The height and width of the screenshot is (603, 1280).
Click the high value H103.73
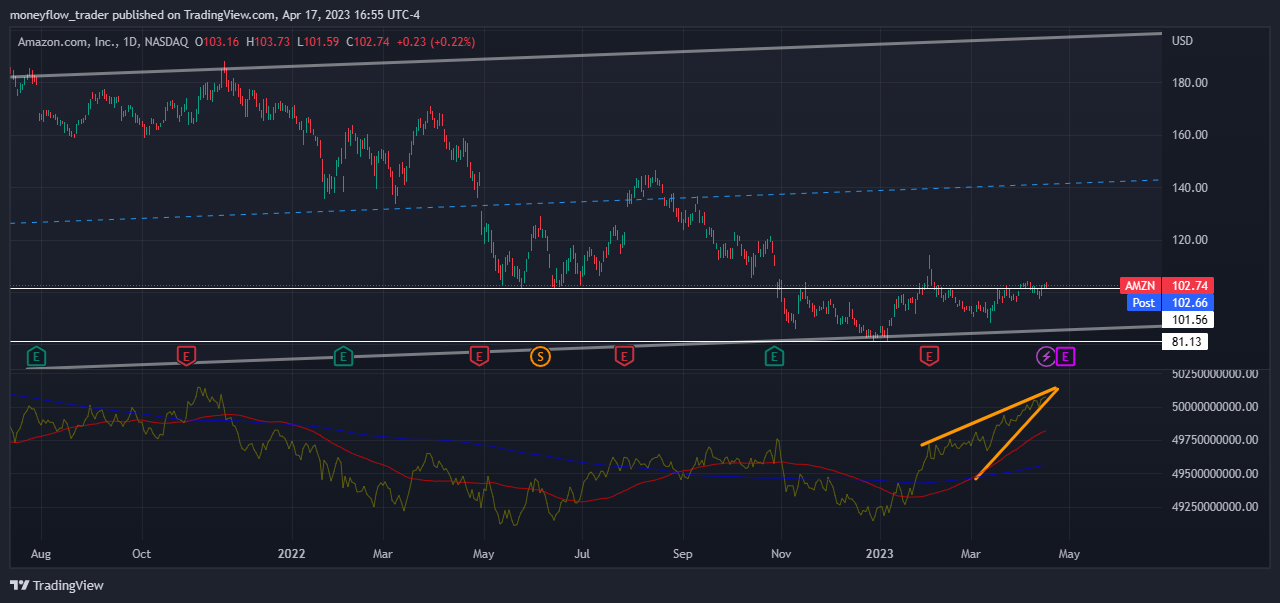[x=268, y=41]
